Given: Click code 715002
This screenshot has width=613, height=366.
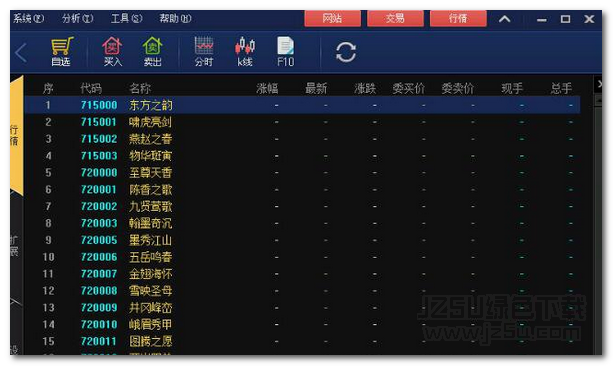Looking at the screenshot, I should 99,139.
